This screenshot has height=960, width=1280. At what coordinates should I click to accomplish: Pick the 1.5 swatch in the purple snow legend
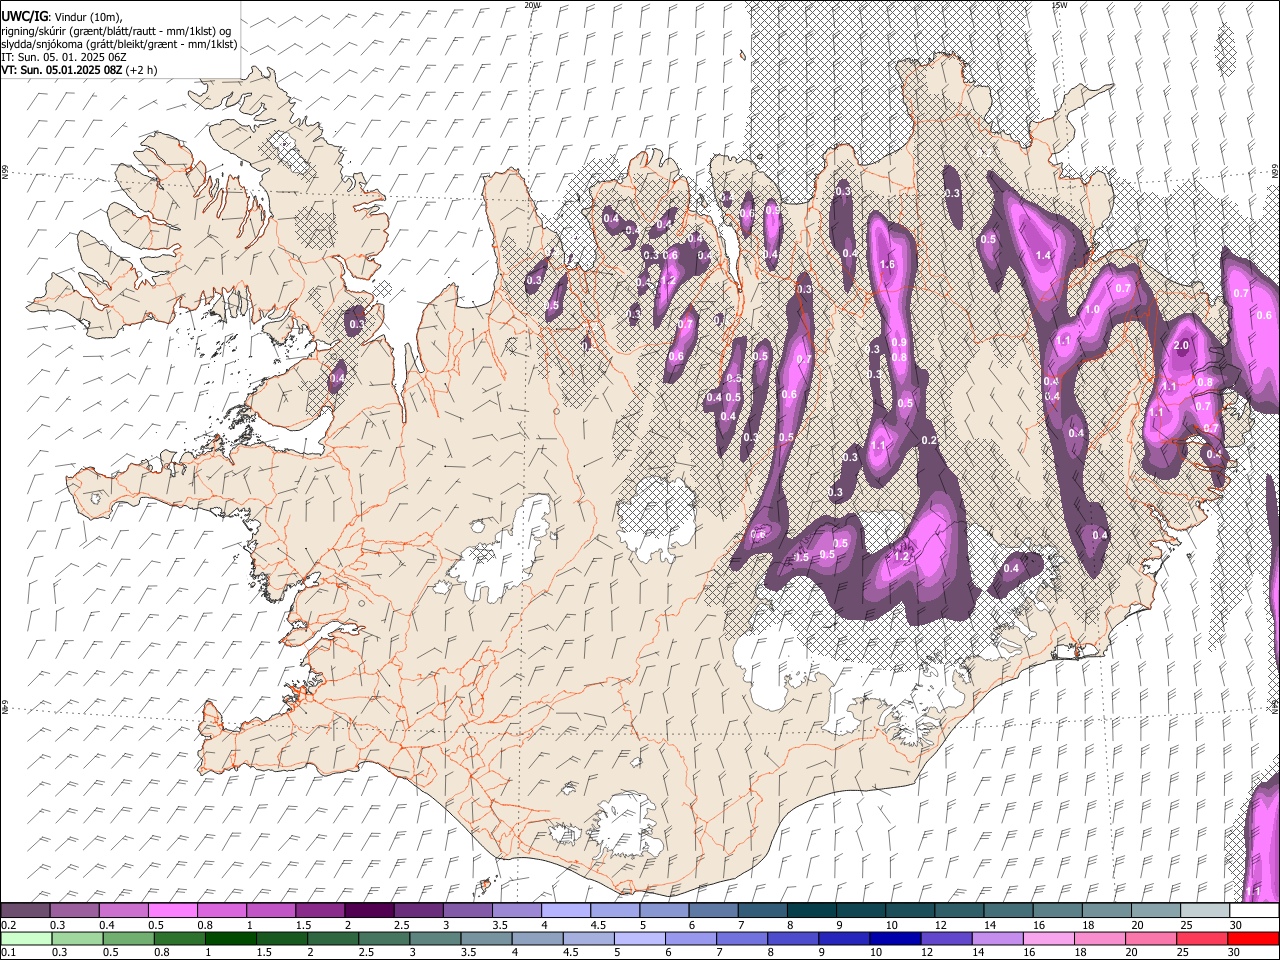point(320,911)
